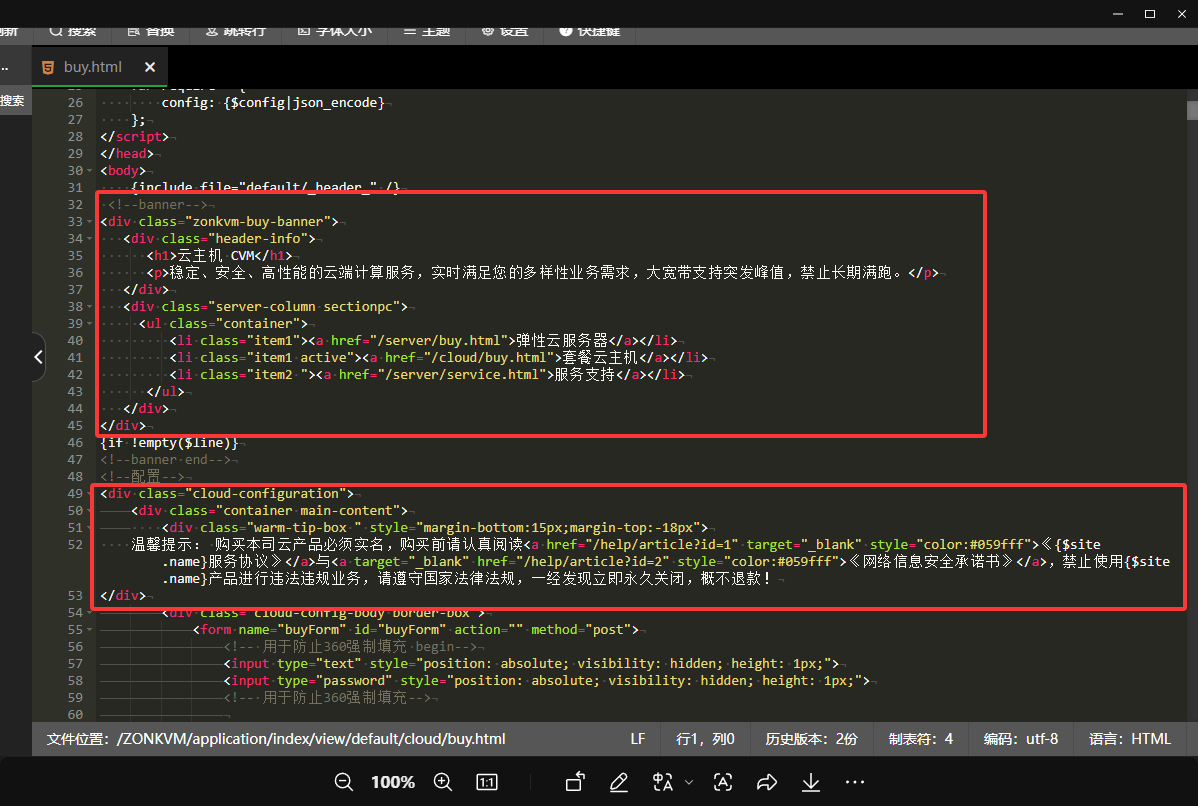Close the buy.html tab
This screenshot has width=1198, height=806.
click(x=150, y=67)
